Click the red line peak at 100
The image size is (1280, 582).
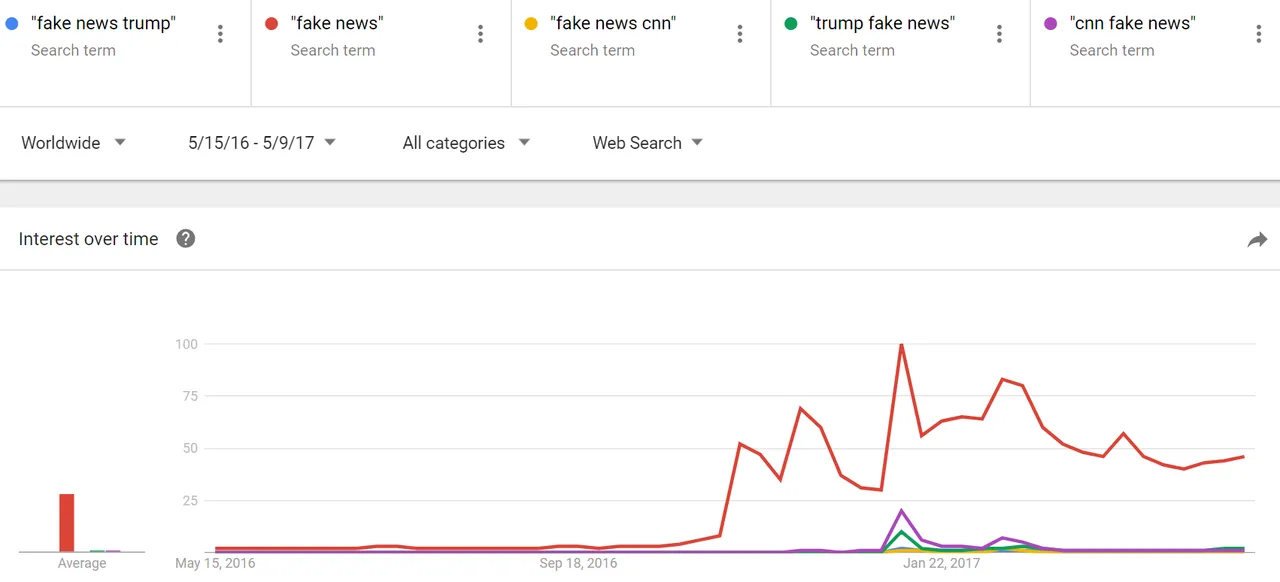click(901, 345)
